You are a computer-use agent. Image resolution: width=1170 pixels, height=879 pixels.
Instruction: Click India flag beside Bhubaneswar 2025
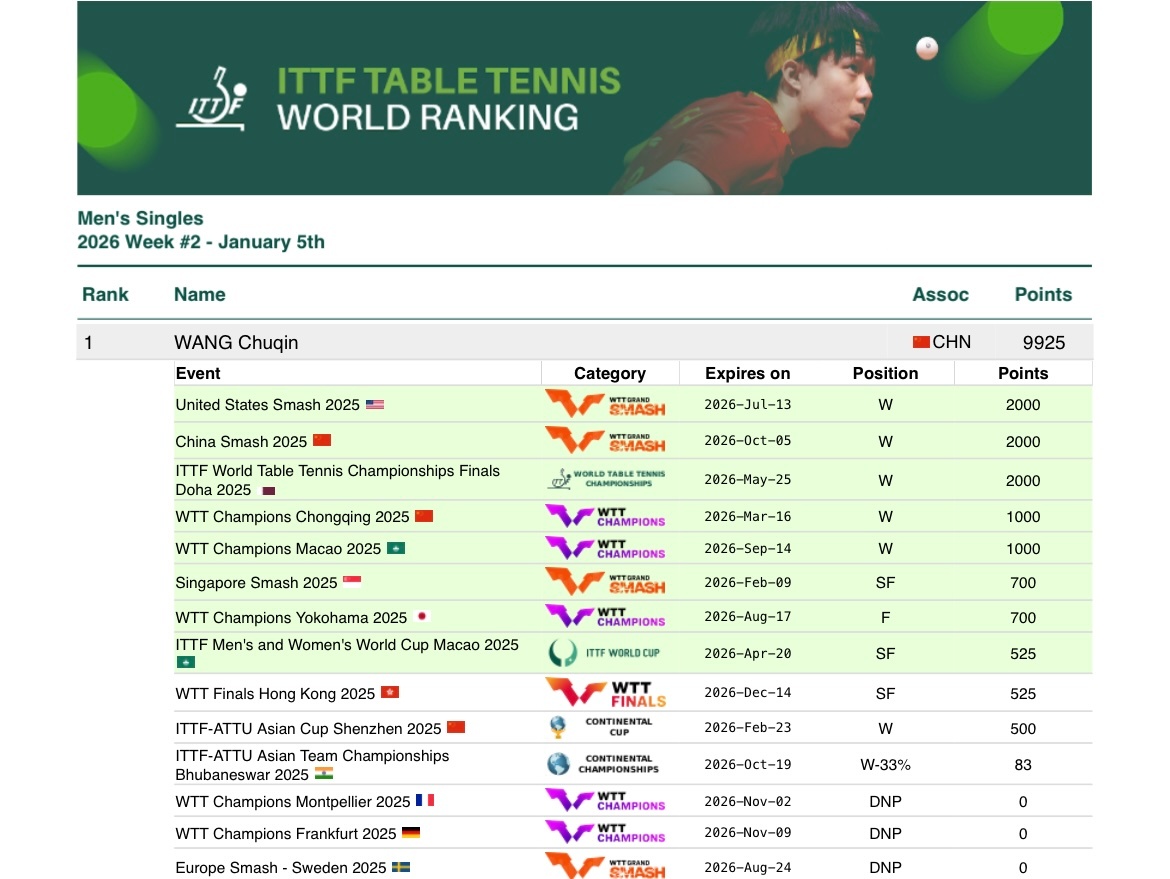(x=324, y=774)
